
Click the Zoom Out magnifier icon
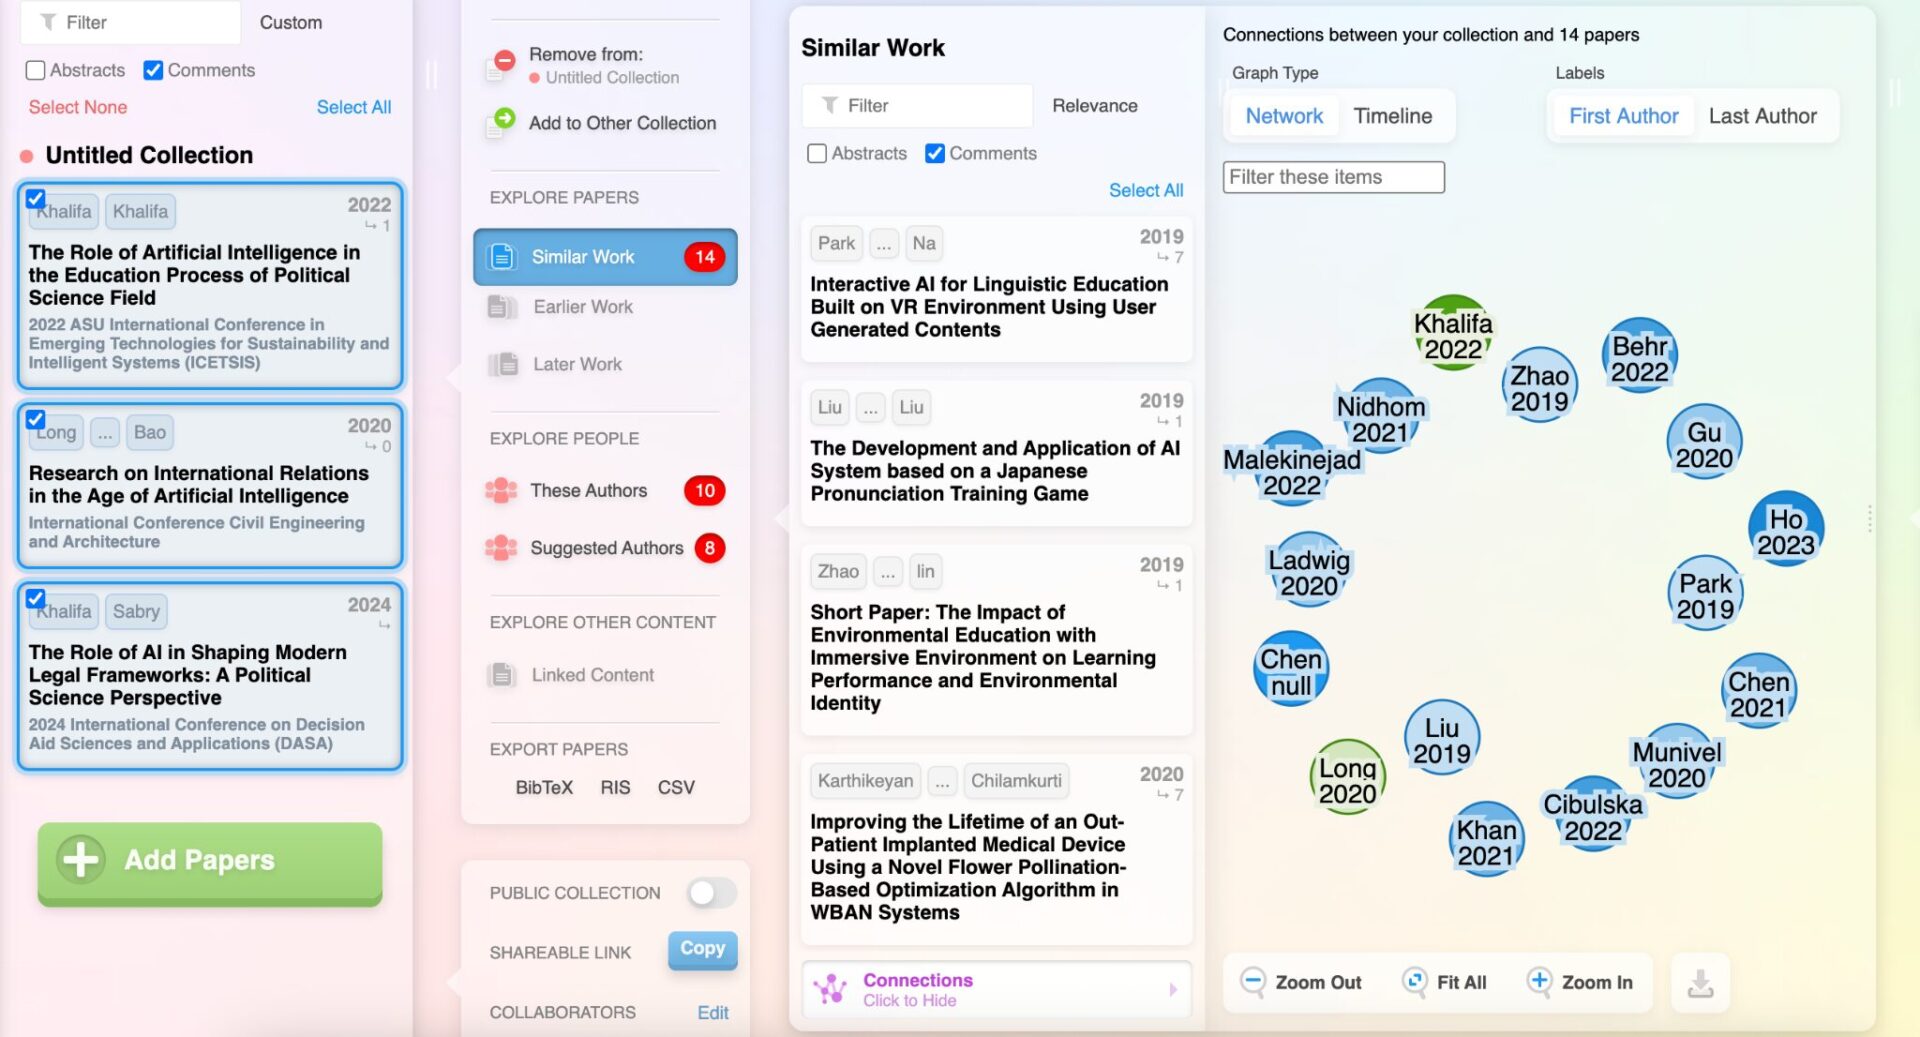pyautogui.click(x=1252, y=981)
